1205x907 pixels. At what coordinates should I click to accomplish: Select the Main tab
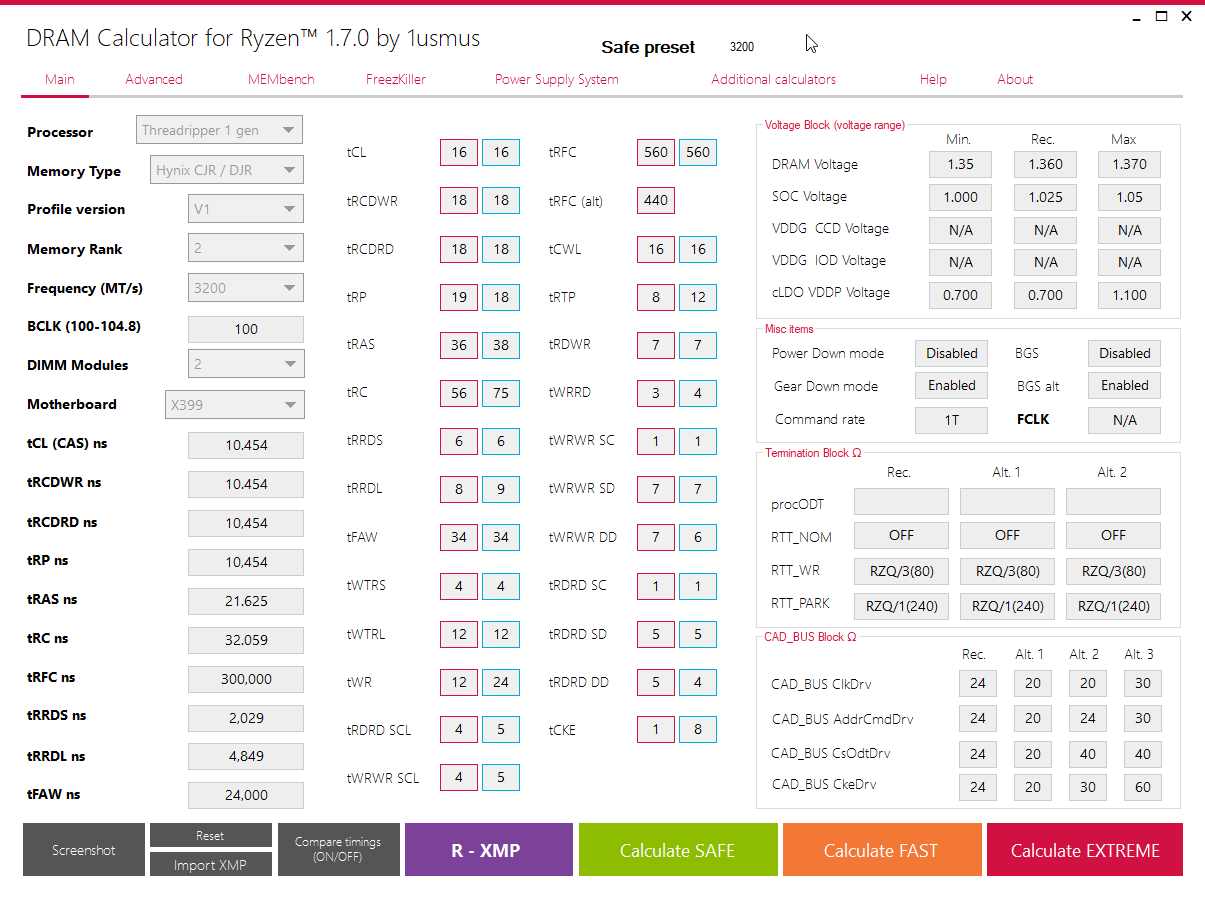pyautogui.click(x=60, y=79)
